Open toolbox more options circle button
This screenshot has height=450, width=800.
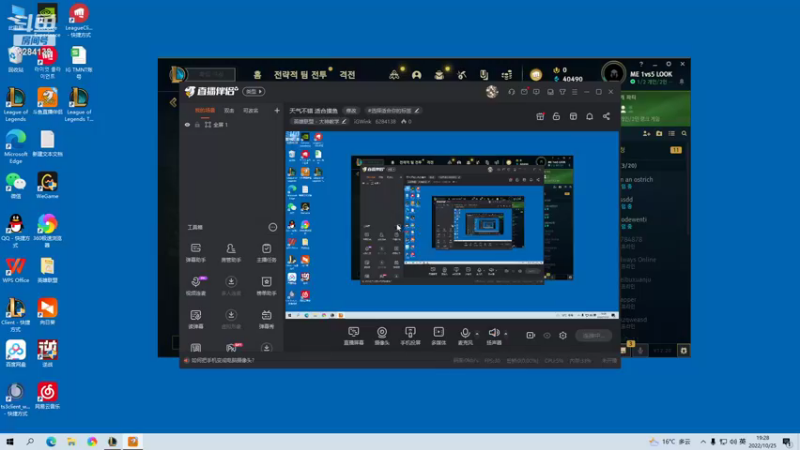[272, 227]
